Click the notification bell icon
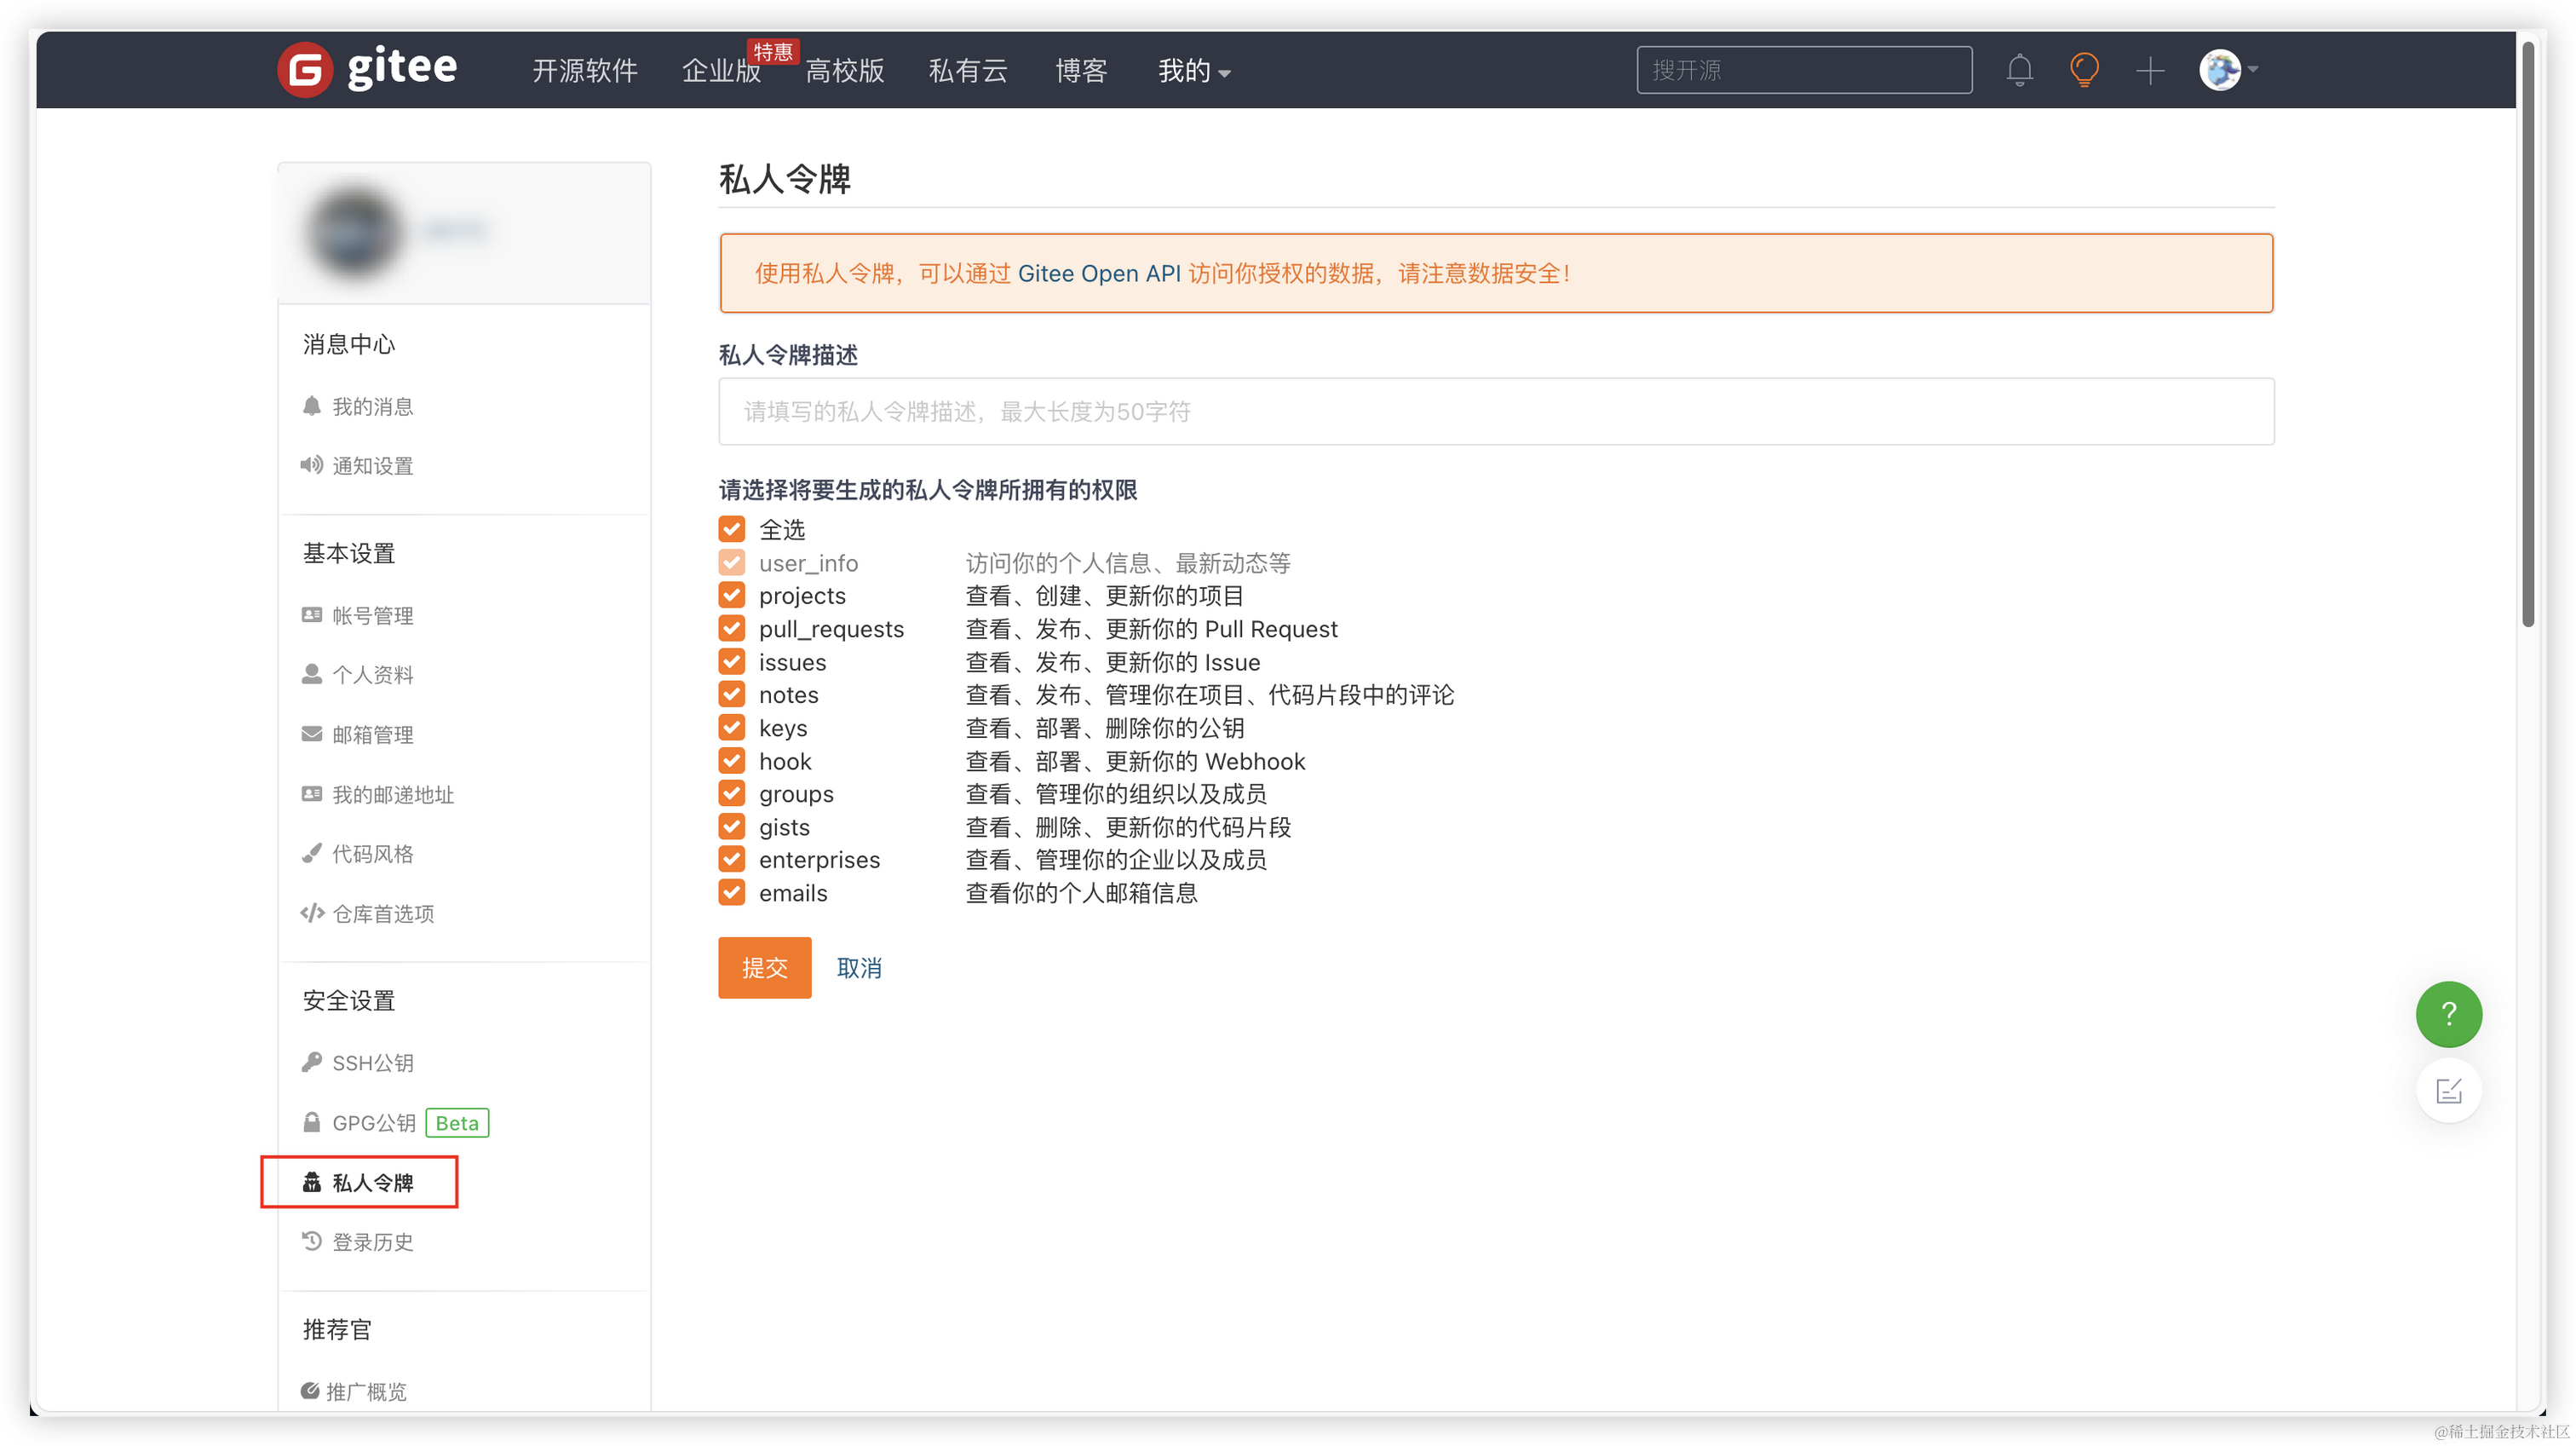Viewport: 2576px width, 1446px height. 2019,70
